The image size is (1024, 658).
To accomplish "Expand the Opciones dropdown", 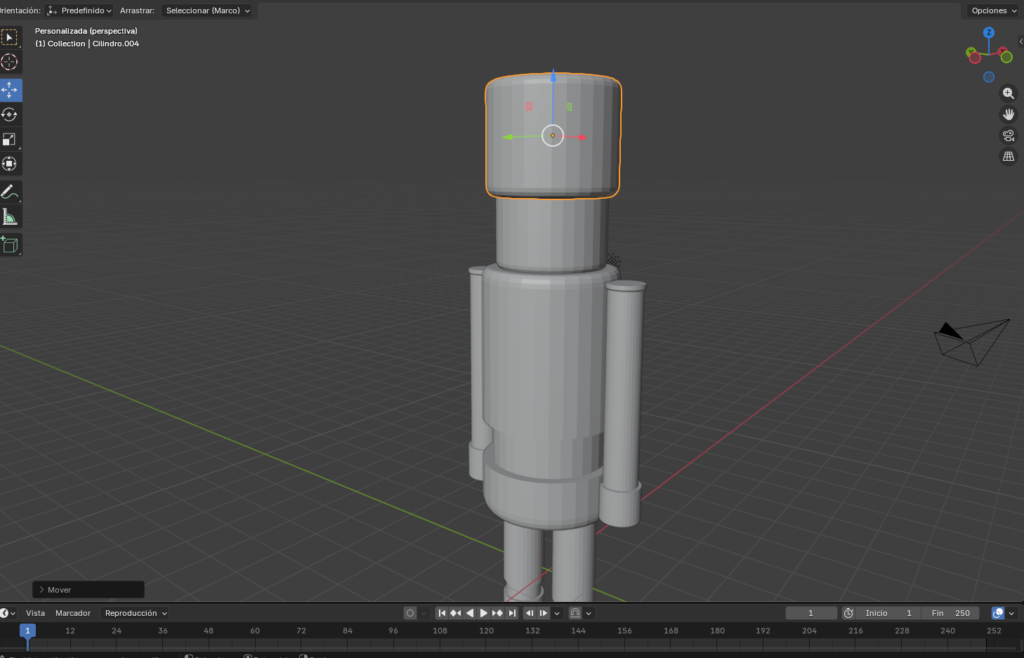I will coord(992,10).
